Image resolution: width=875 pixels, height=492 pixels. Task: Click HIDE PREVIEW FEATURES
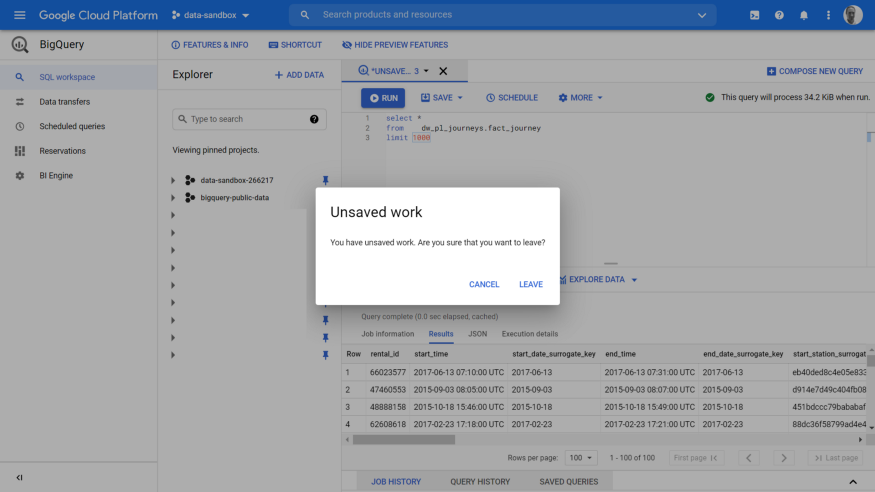click(x=395, y=45)
